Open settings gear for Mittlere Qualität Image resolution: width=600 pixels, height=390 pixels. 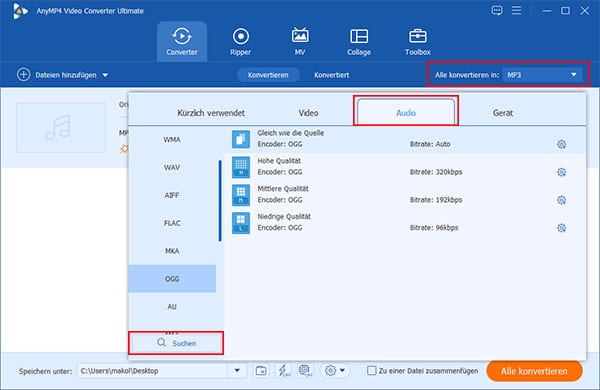pyautogui.click(x=561, y=200)
